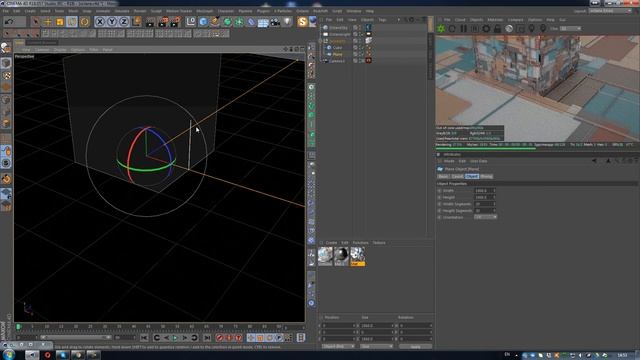Add a Cube primitive object

203,21
